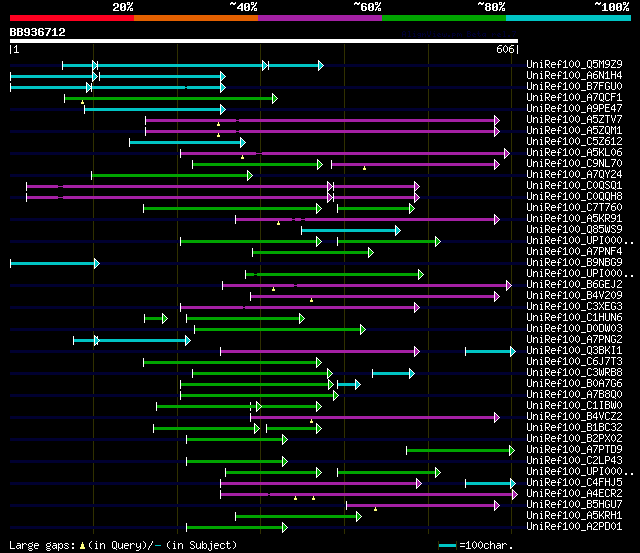Open hit UniRef100_Q85WS9

pos(574,230)
